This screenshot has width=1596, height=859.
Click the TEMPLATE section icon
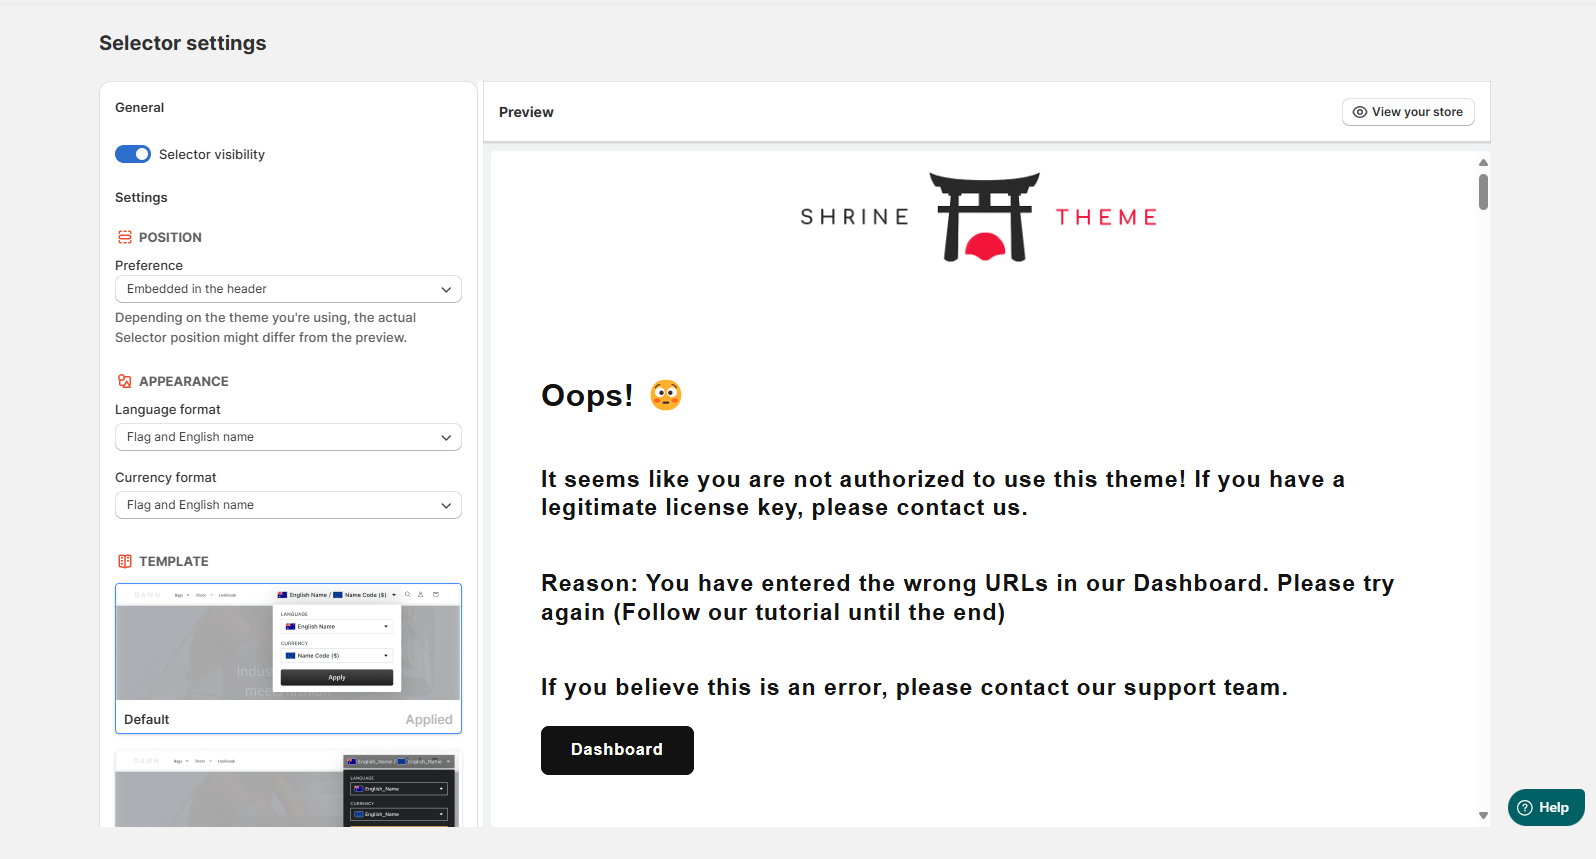point(125,561)
